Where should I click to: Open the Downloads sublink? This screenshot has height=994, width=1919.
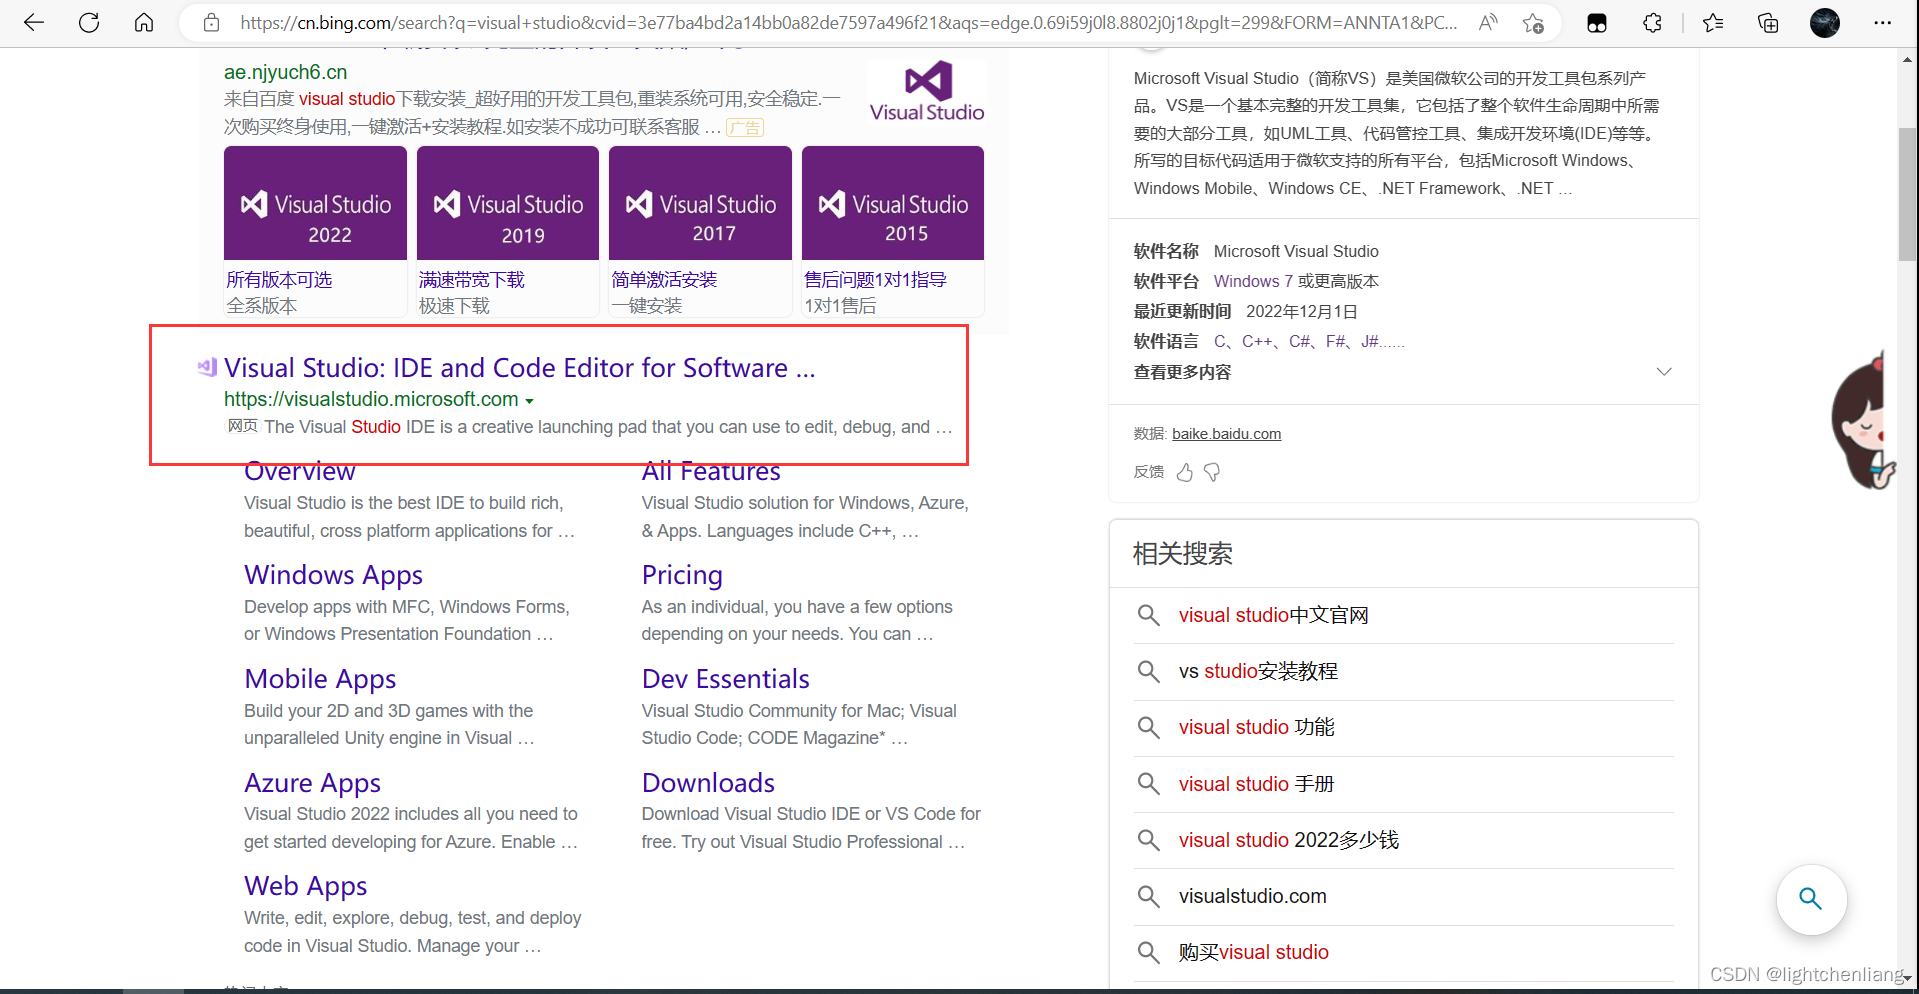click(708, 783)
